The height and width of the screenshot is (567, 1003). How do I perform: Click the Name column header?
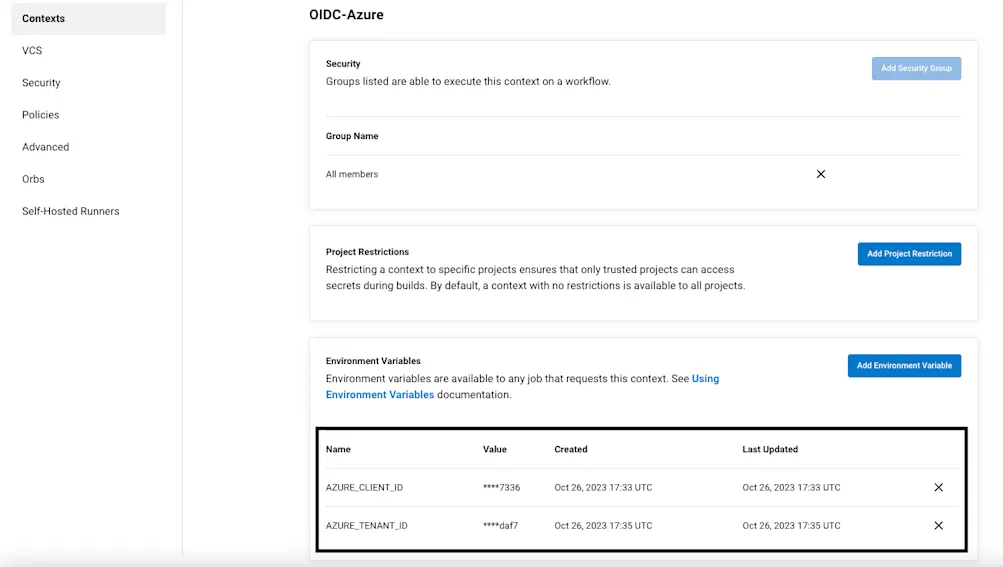point(338,449)
